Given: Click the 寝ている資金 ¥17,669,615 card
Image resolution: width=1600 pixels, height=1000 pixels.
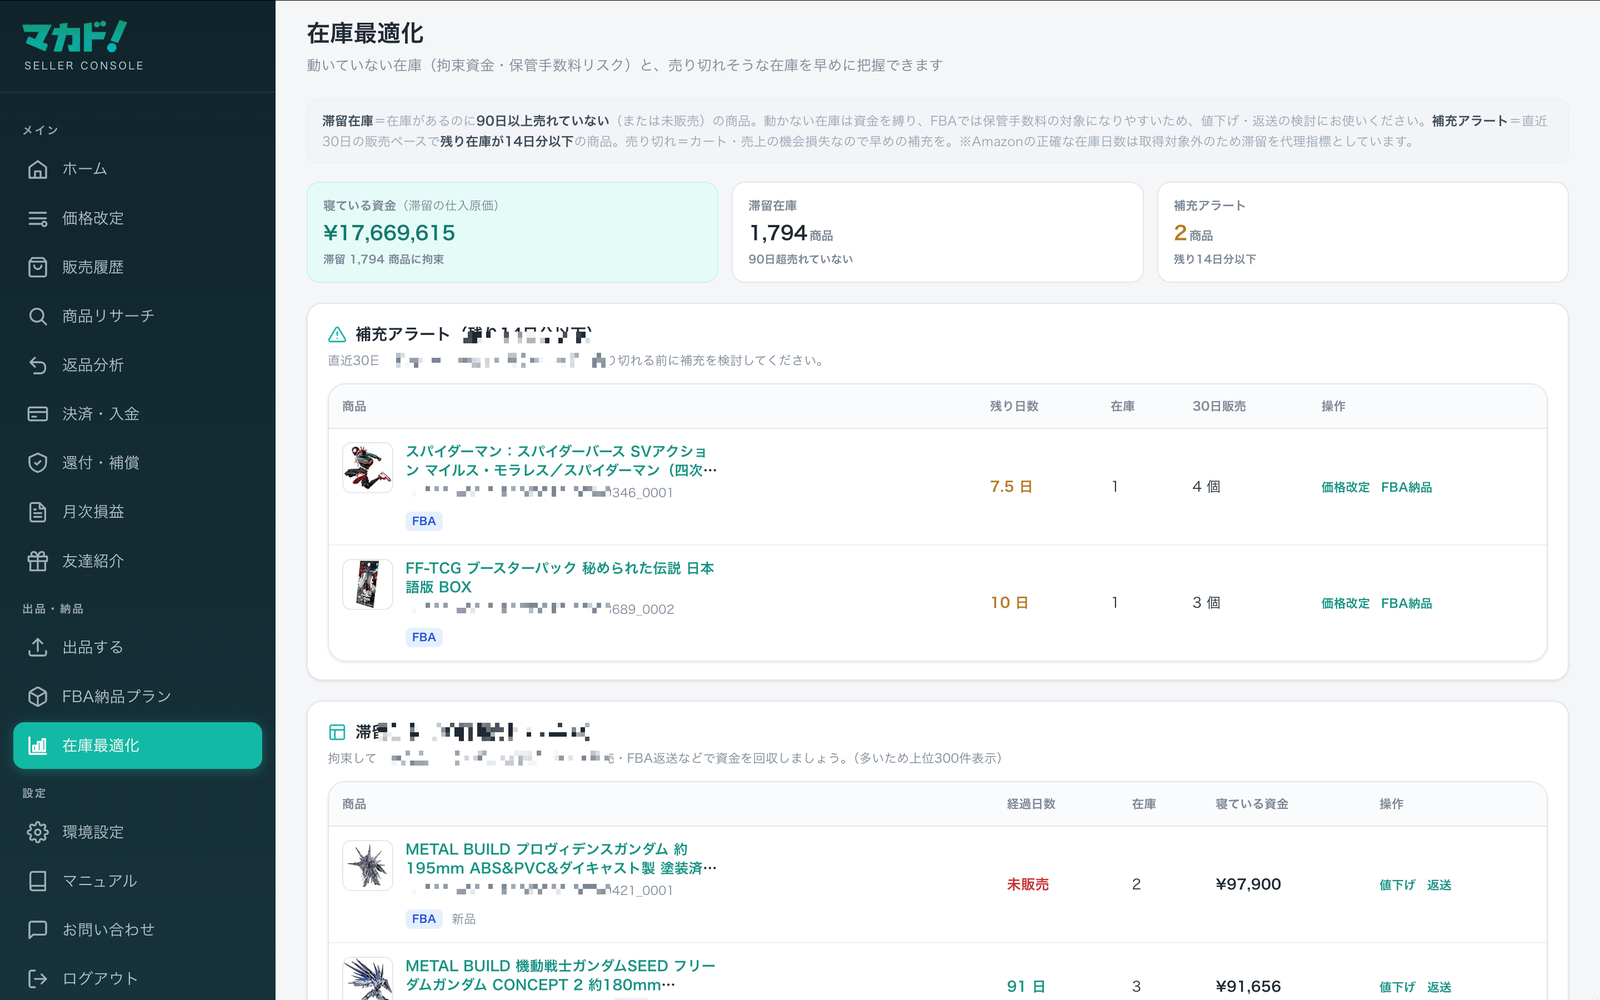Looking at the screenshot, I should (512, 232).
